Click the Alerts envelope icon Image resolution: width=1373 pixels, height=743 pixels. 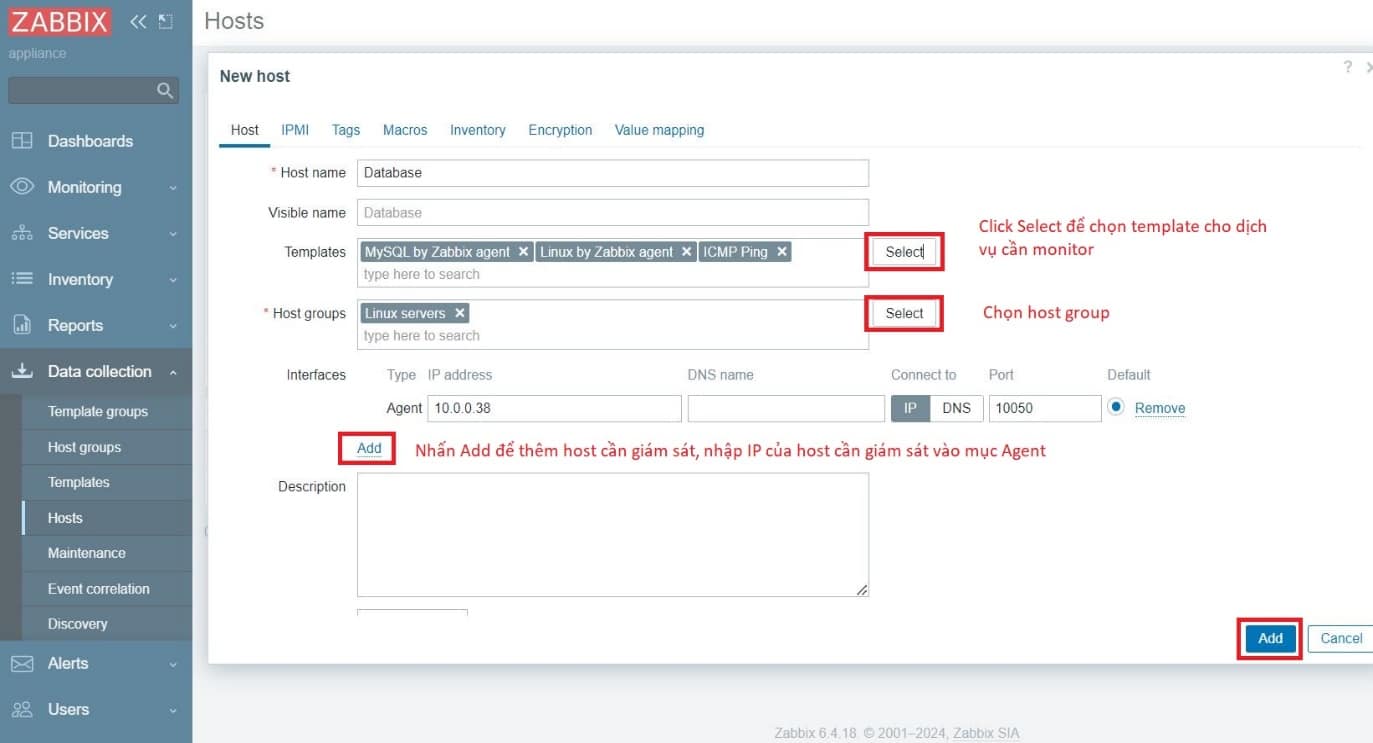22,663
